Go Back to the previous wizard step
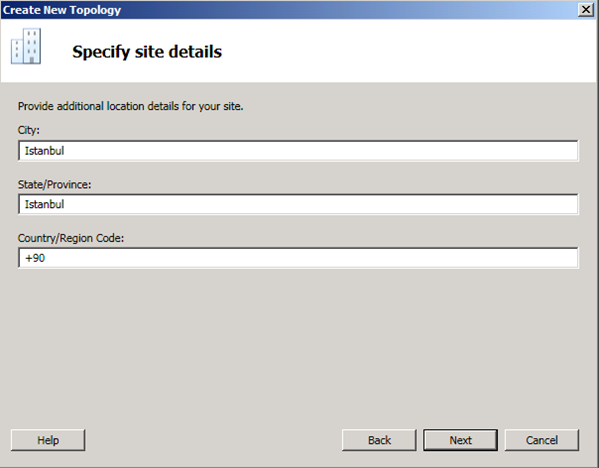The height and width of the screenshot is (468, 599). pyautogui.click(x=379, y=440)
